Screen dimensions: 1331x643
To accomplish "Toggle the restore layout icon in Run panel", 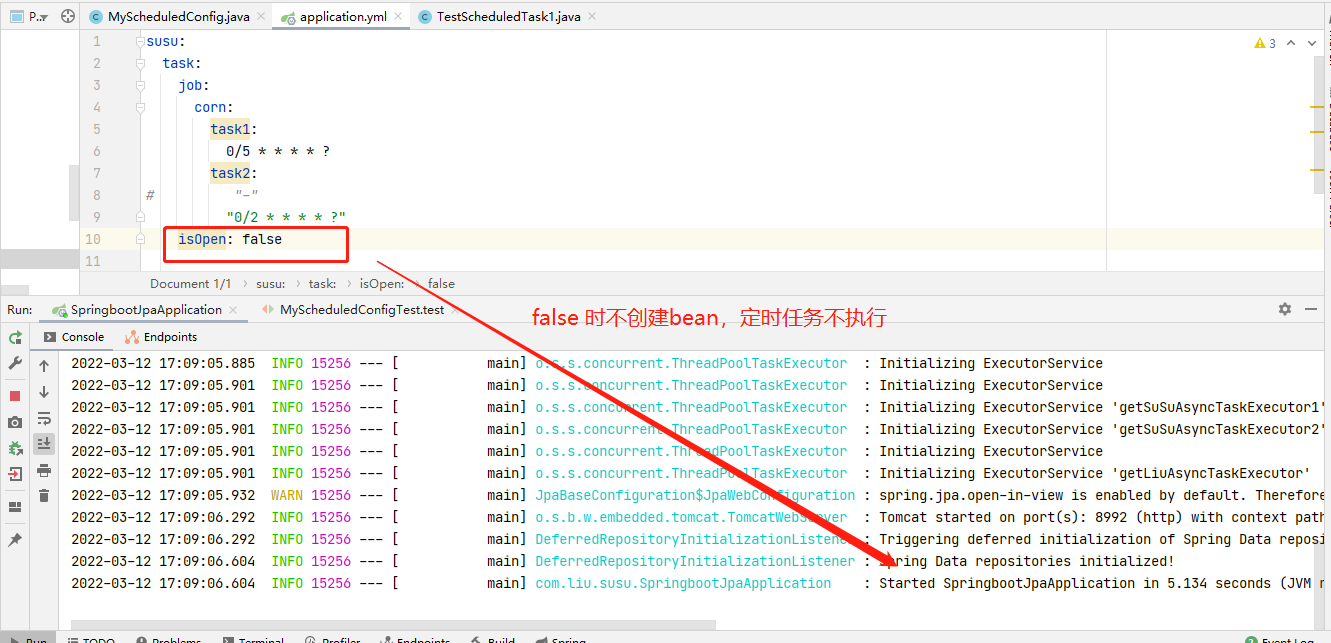I will 14,505.
